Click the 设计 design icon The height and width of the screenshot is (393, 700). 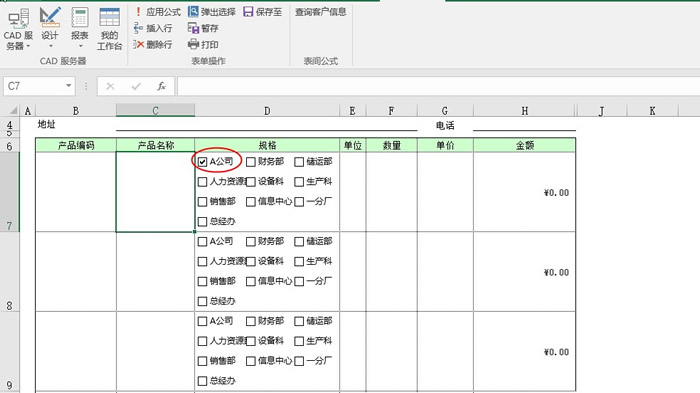50,18
